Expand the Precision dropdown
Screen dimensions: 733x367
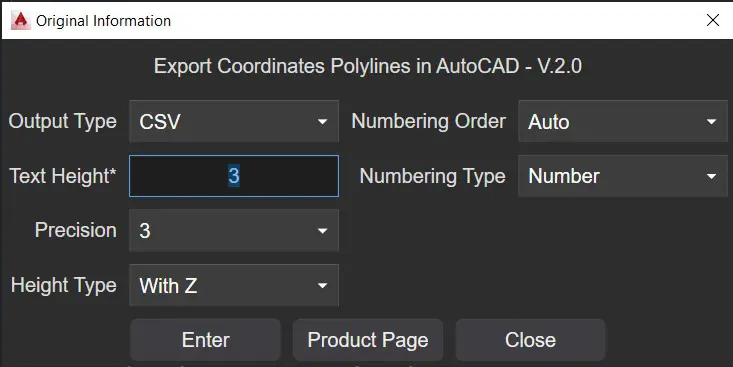(234, 230)
